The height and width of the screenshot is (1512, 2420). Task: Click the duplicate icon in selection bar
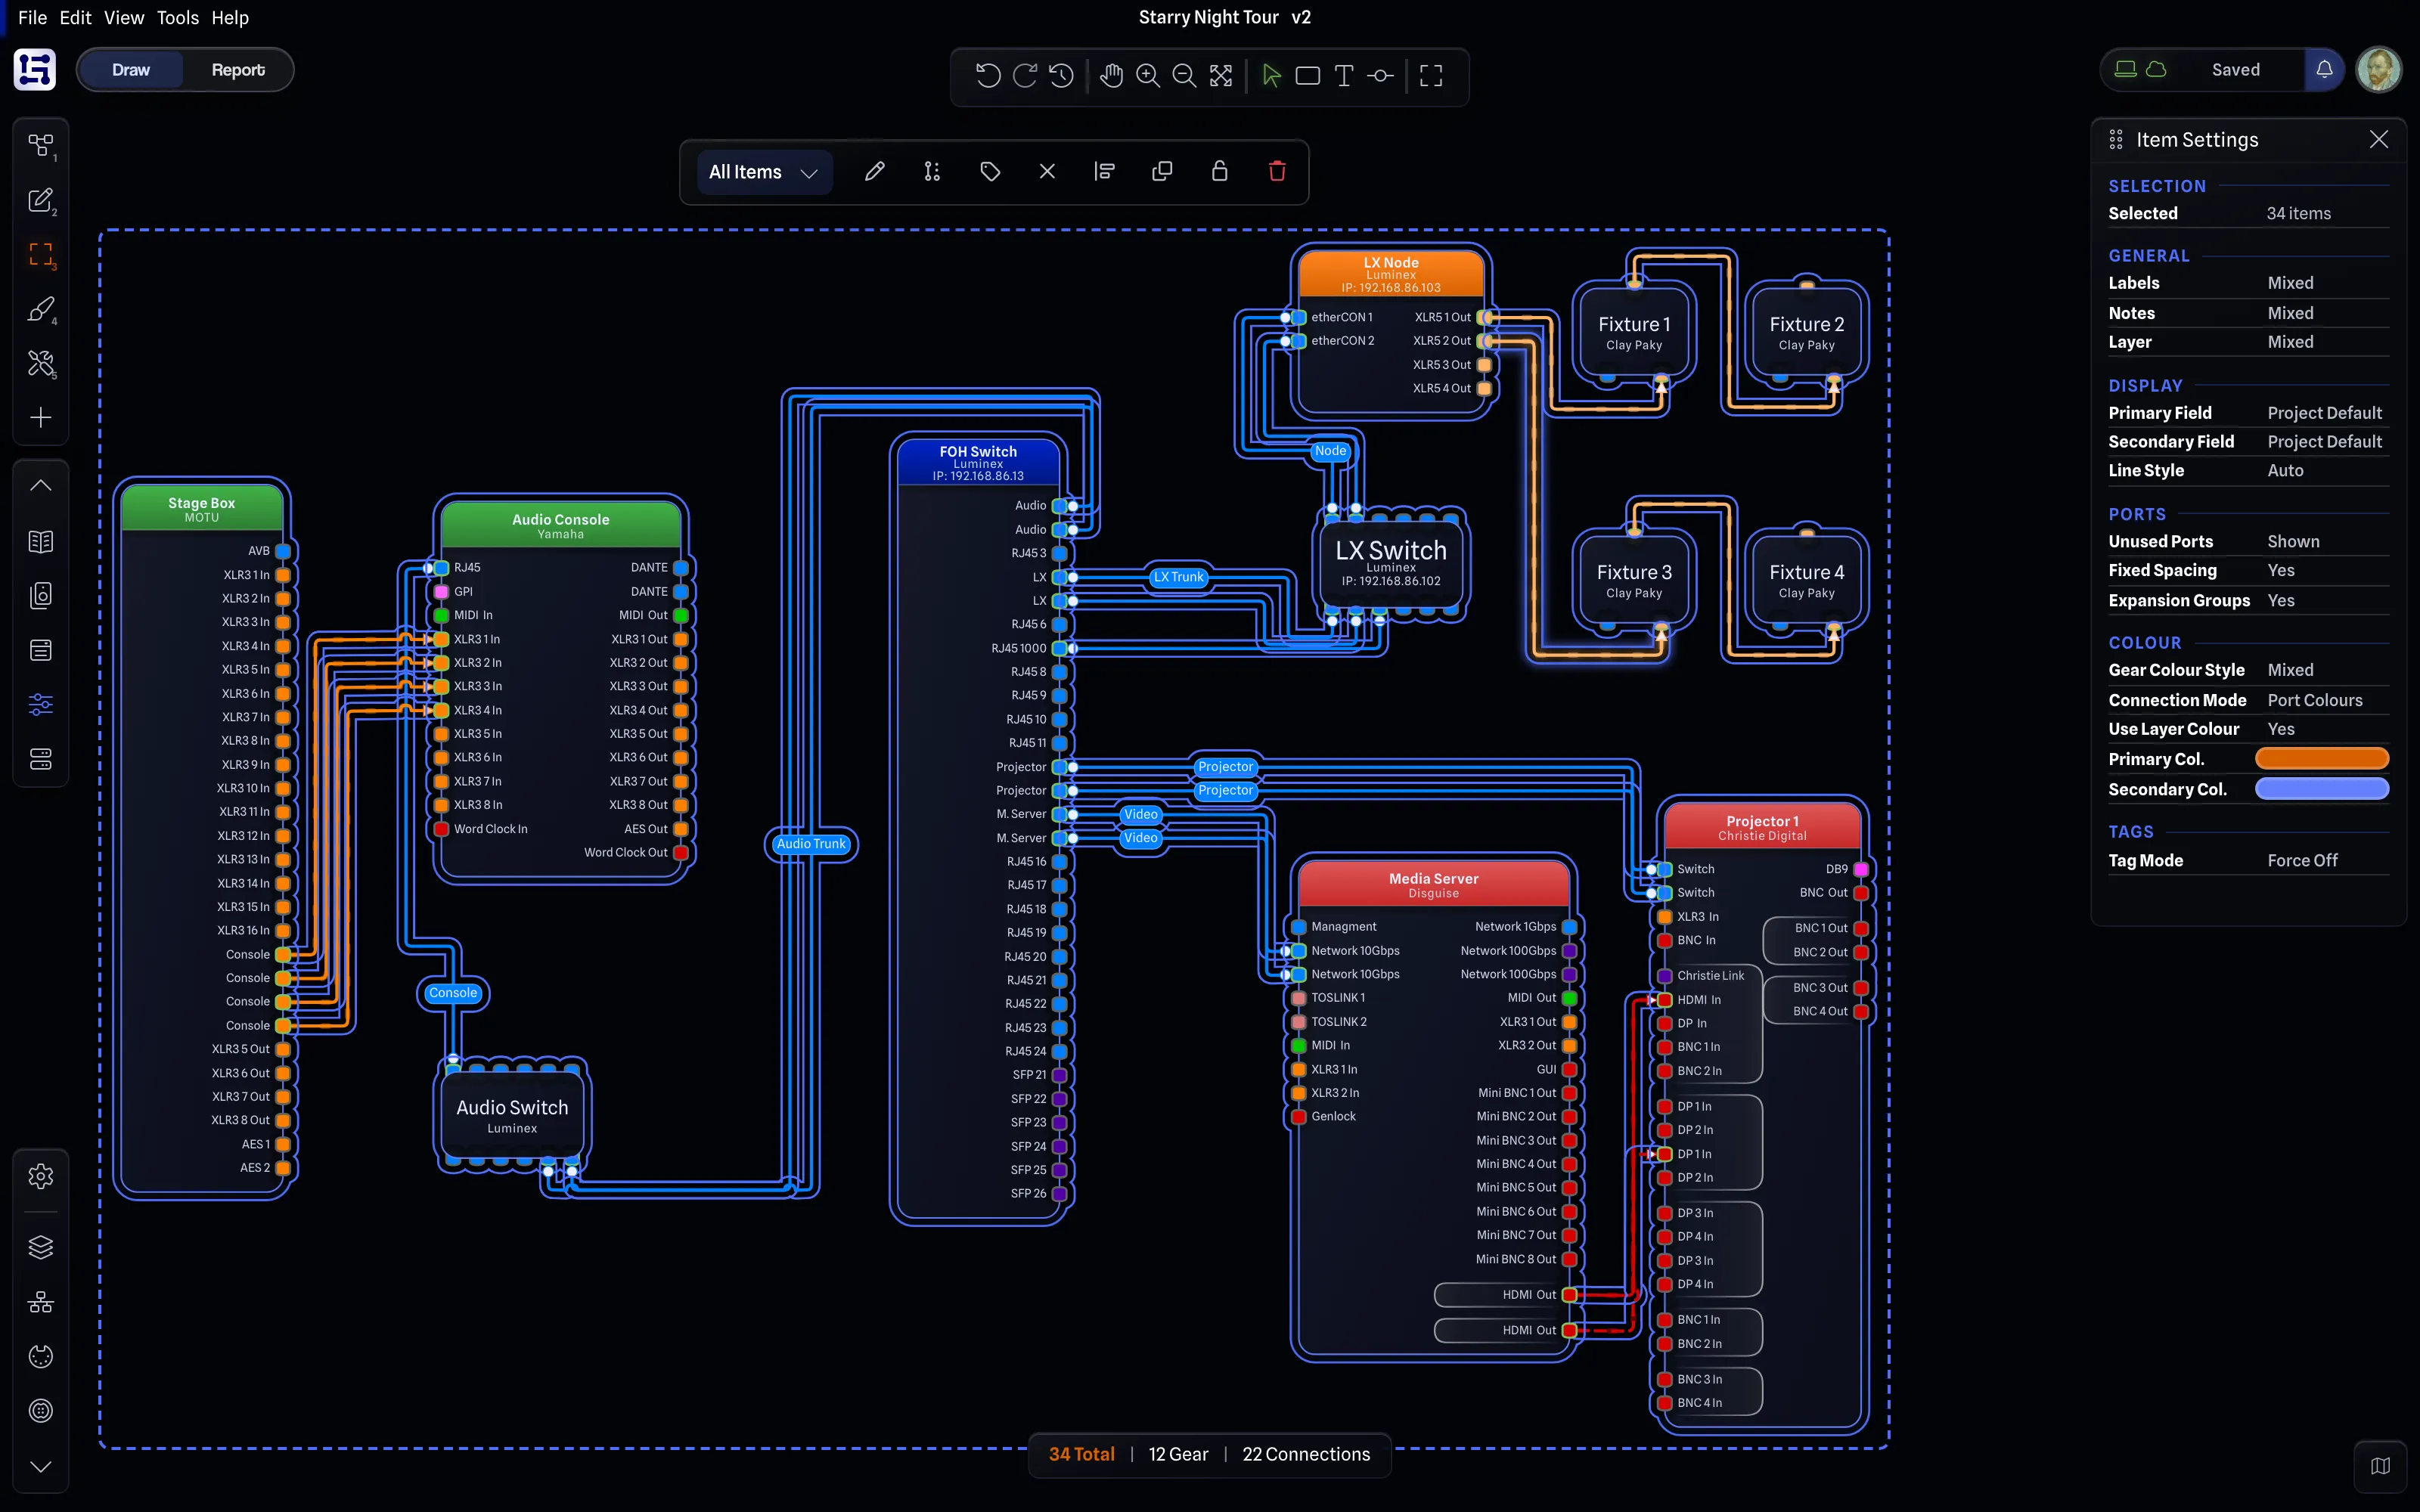point(1162,172)
